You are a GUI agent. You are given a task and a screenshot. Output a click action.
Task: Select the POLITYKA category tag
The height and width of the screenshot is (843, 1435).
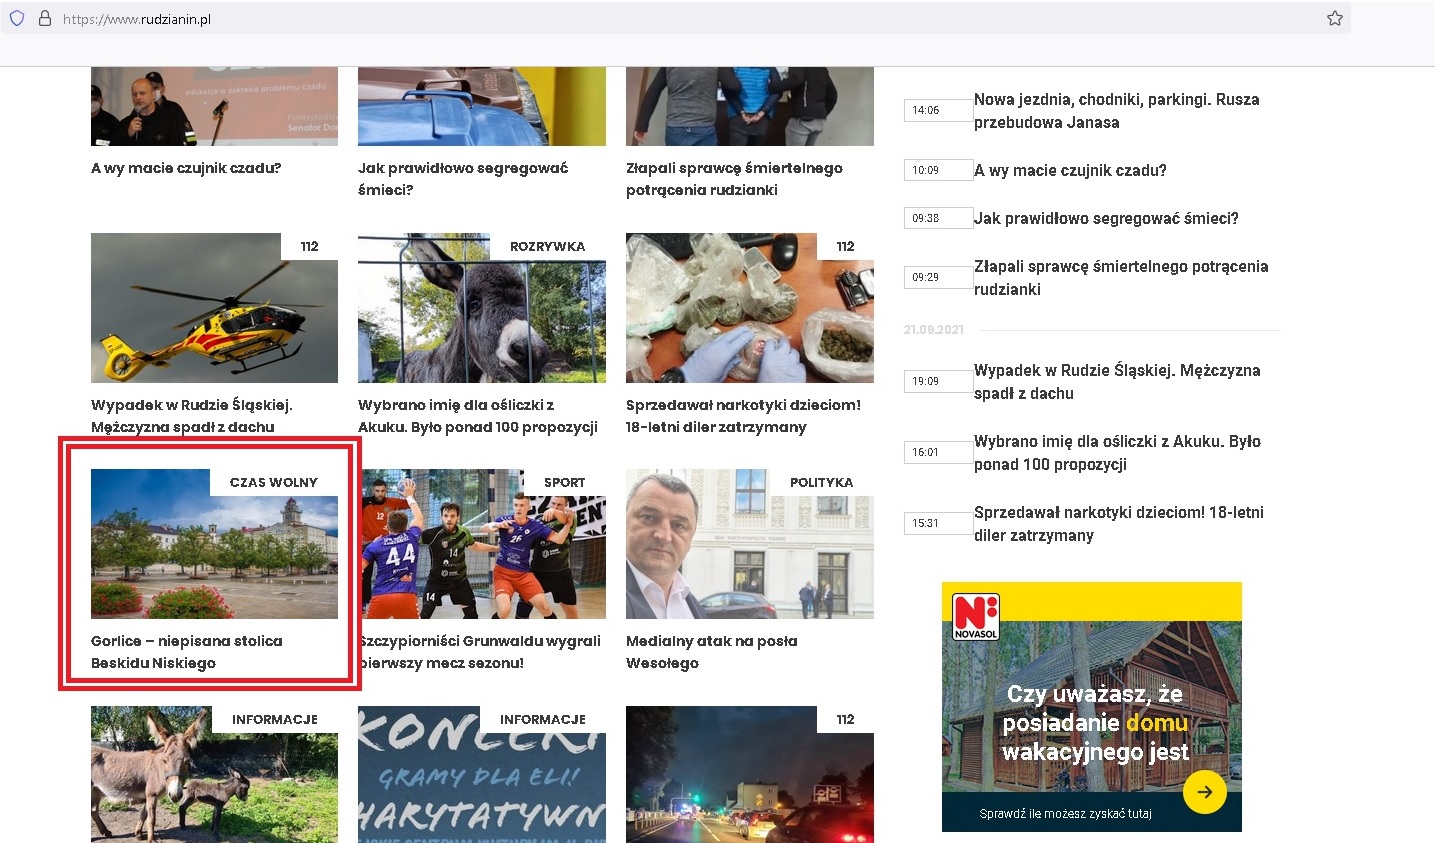(821, 482)
